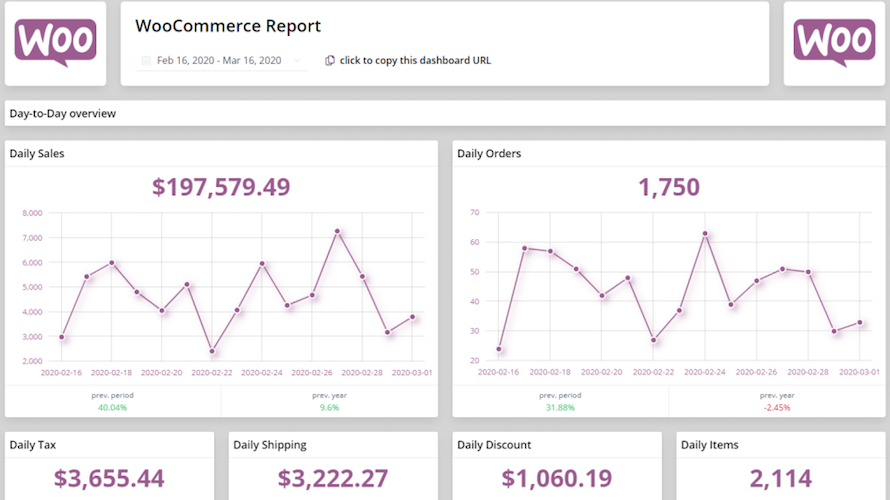The image size is (890, 500).
Task: Expand the date range dropdown arrow
Action: [297, 61]
